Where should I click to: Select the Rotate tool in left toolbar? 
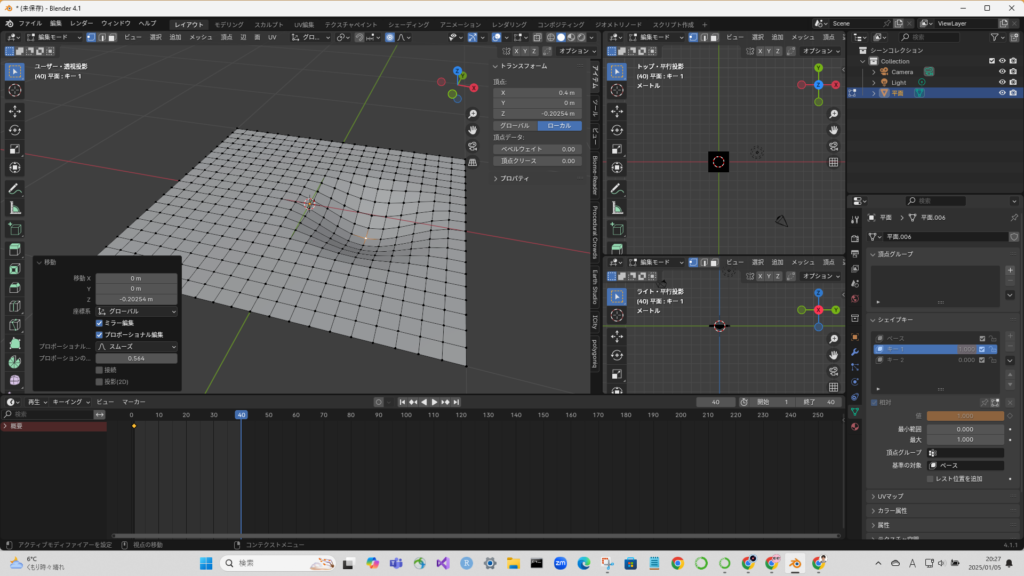(15, 130)
